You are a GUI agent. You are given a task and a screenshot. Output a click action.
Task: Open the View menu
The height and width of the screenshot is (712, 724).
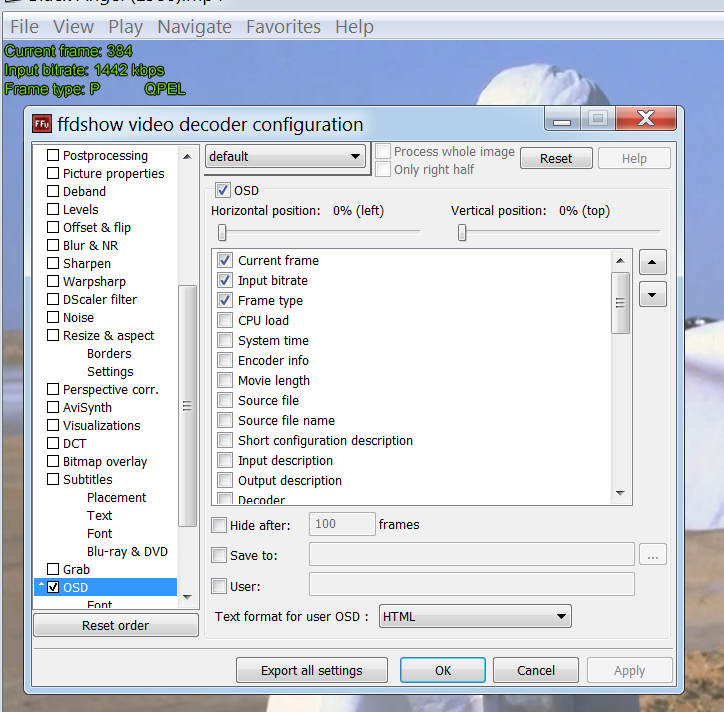pyautogui.click(x=73, y=27)
